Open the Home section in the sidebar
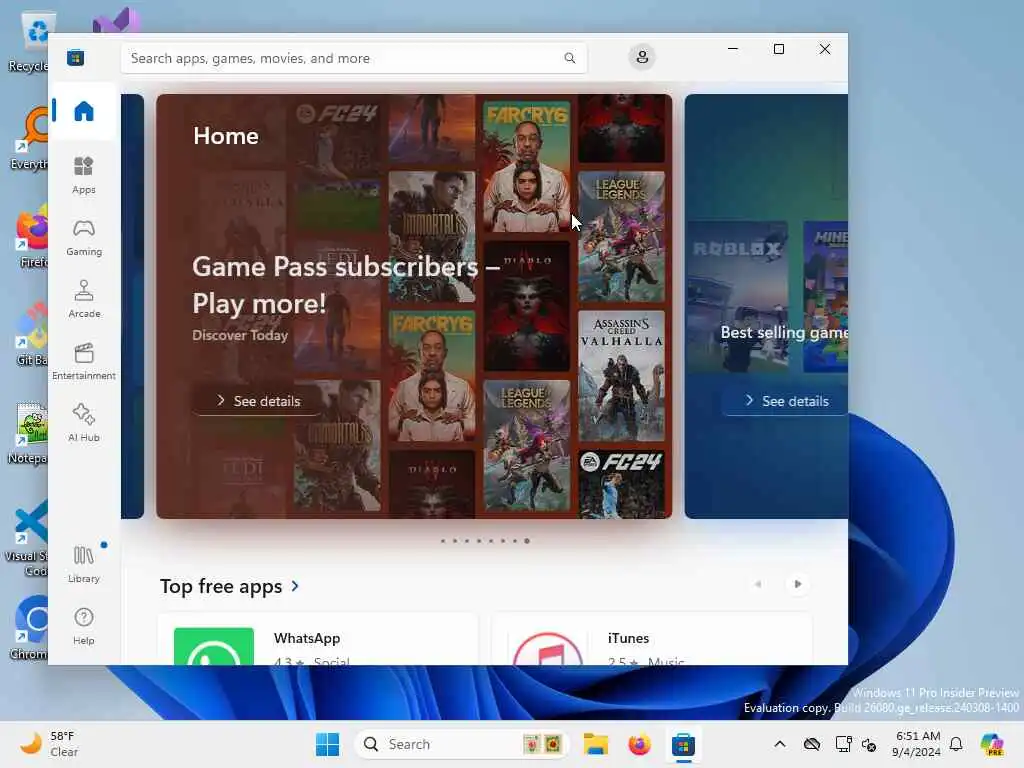Image resolution: width=1024 pixels, height=768 pixels. click(84, 111)
